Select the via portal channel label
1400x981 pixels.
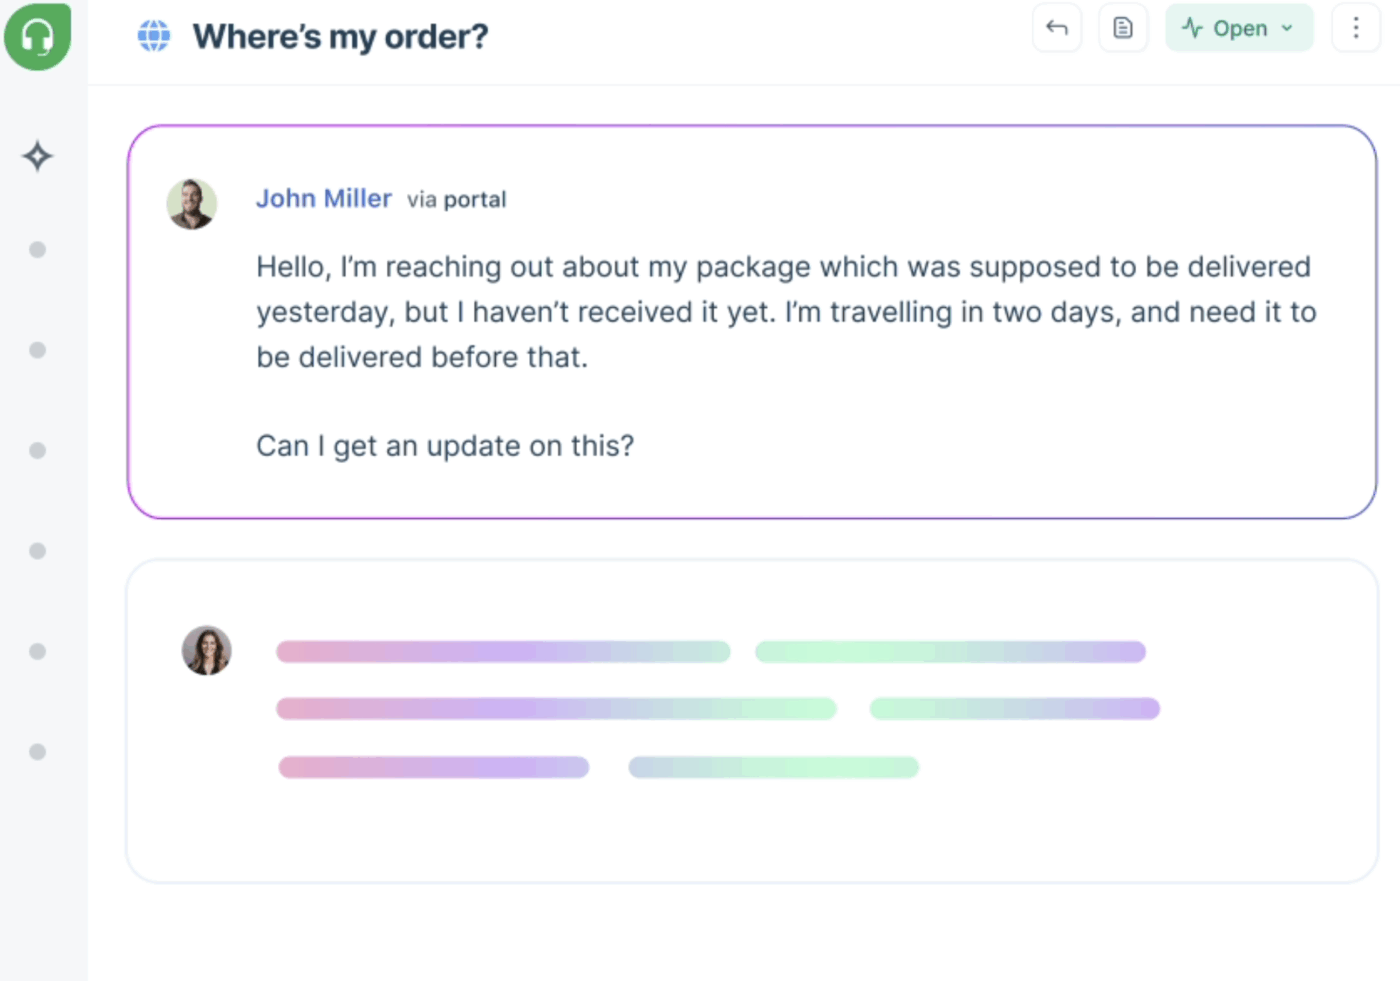[456, 199]
